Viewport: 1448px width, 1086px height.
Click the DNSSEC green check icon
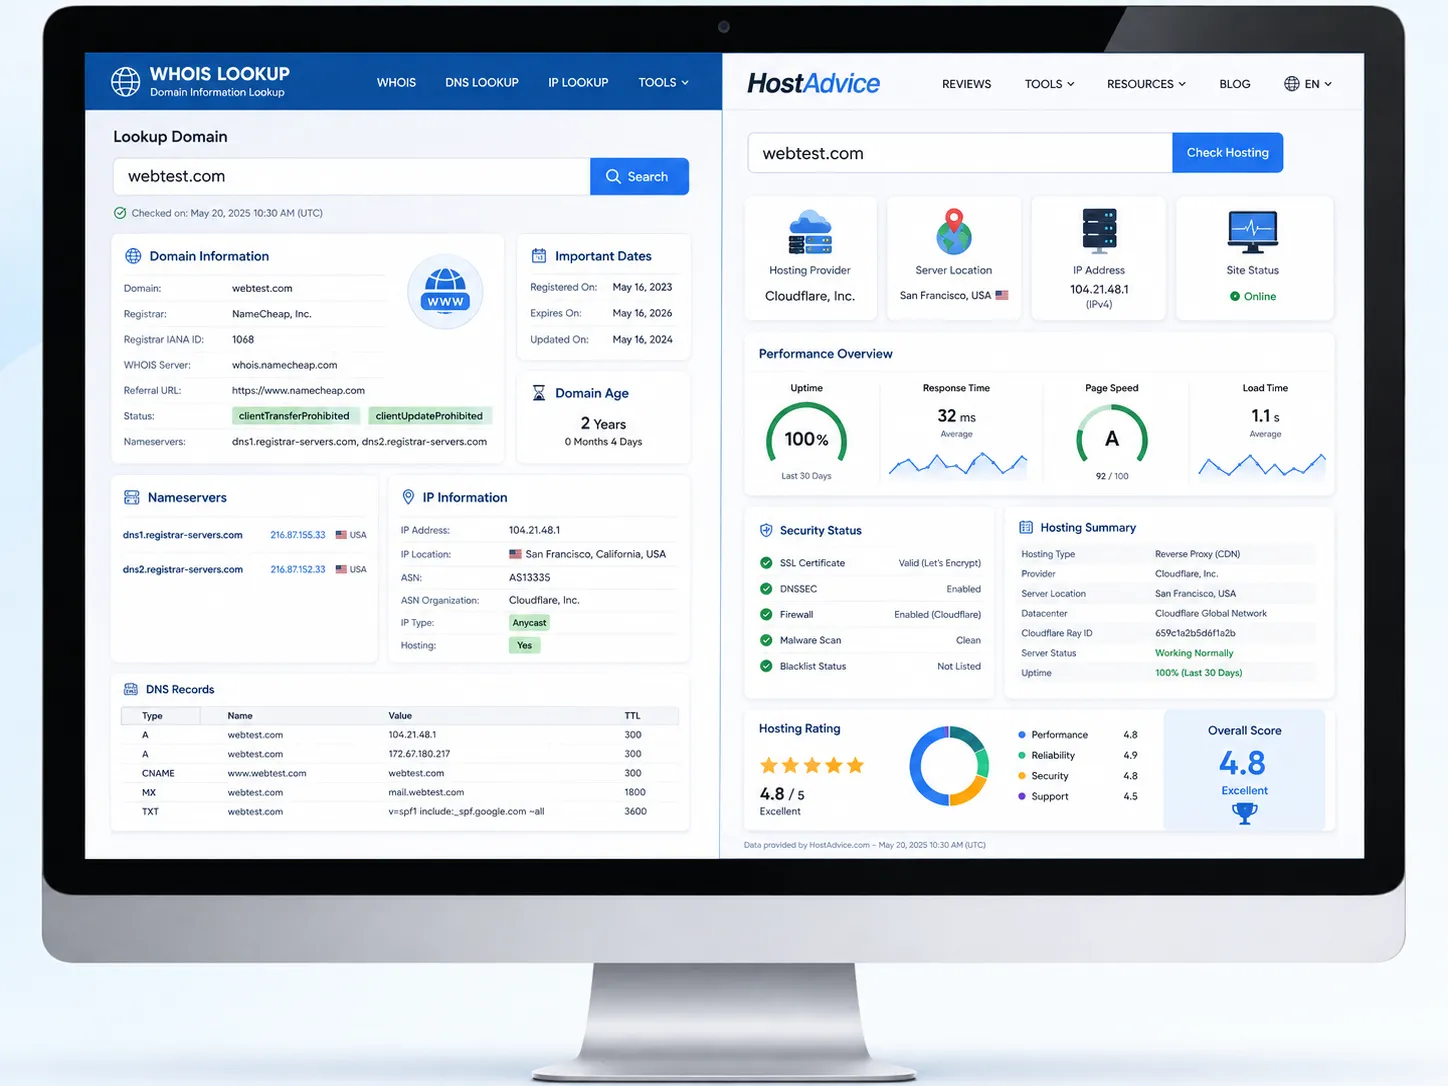click(766, 589)
